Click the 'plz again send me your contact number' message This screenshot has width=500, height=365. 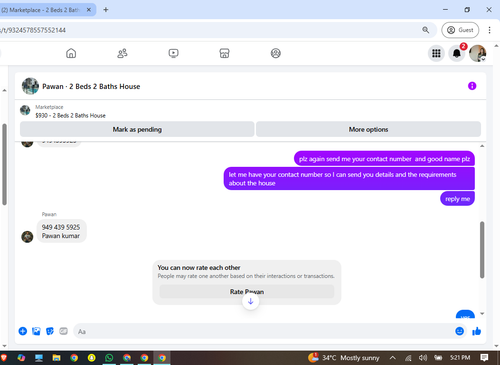point(384,159)
